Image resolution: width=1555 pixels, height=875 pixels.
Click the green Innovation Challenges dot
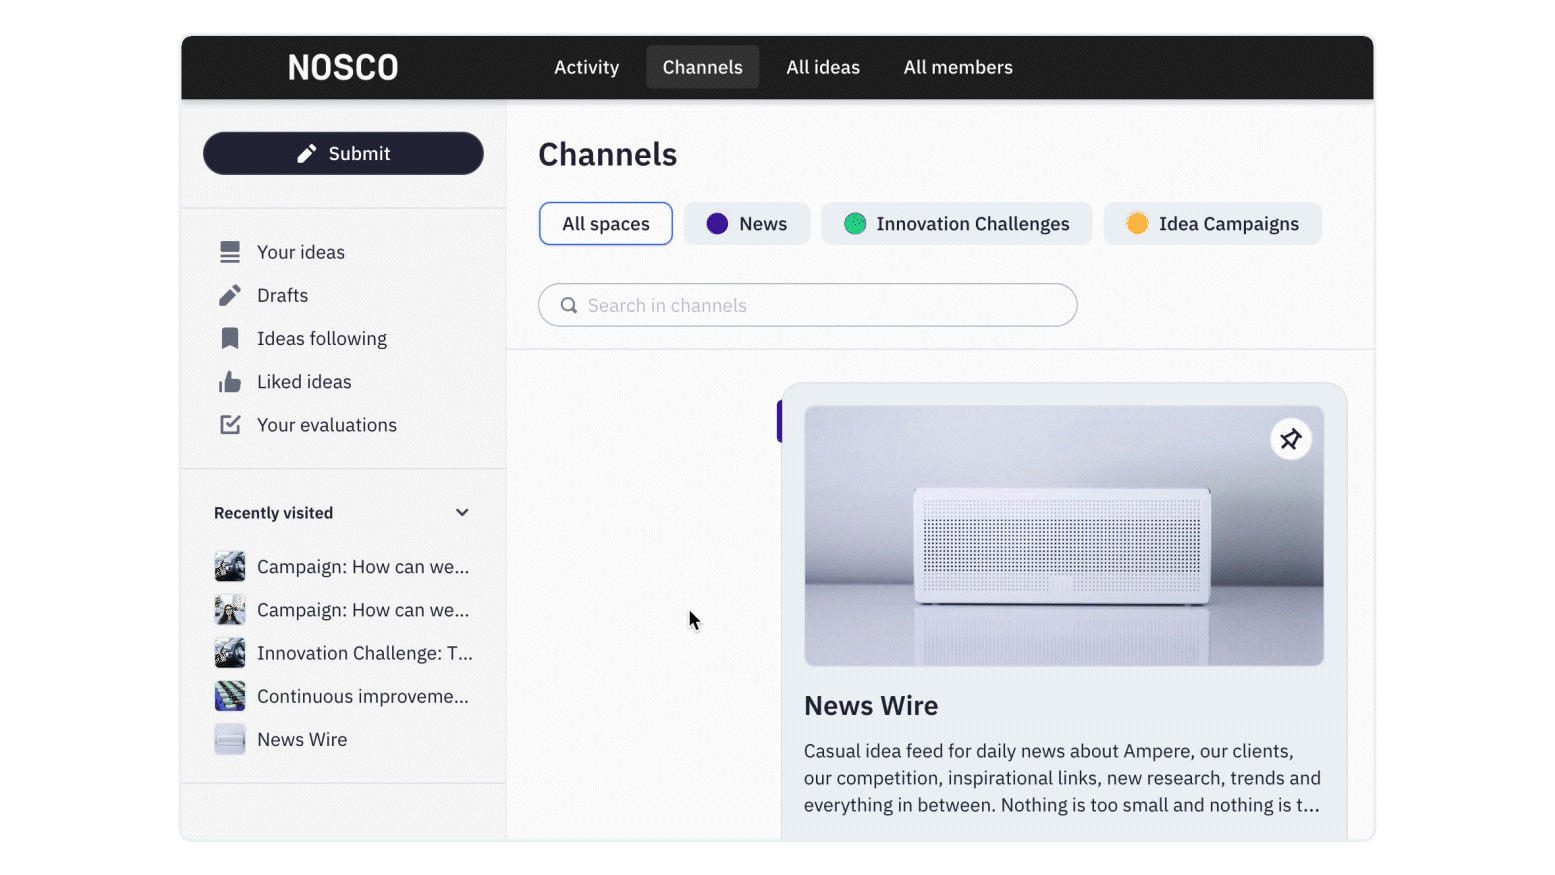click(x=854, y=223)
